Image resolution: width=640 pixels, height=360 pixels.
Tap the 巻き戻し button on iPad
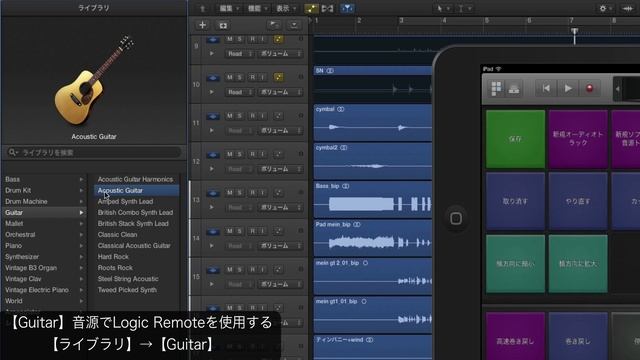coord(578,336)
